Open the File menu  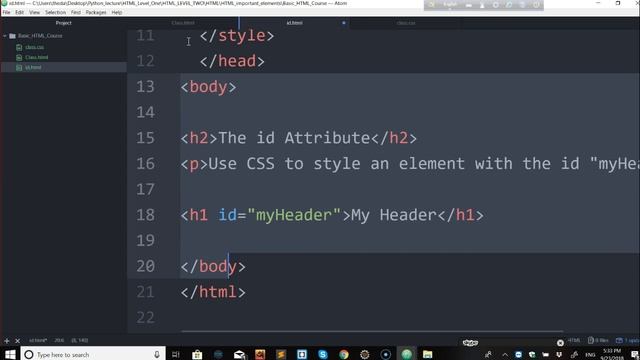[6, 12]
